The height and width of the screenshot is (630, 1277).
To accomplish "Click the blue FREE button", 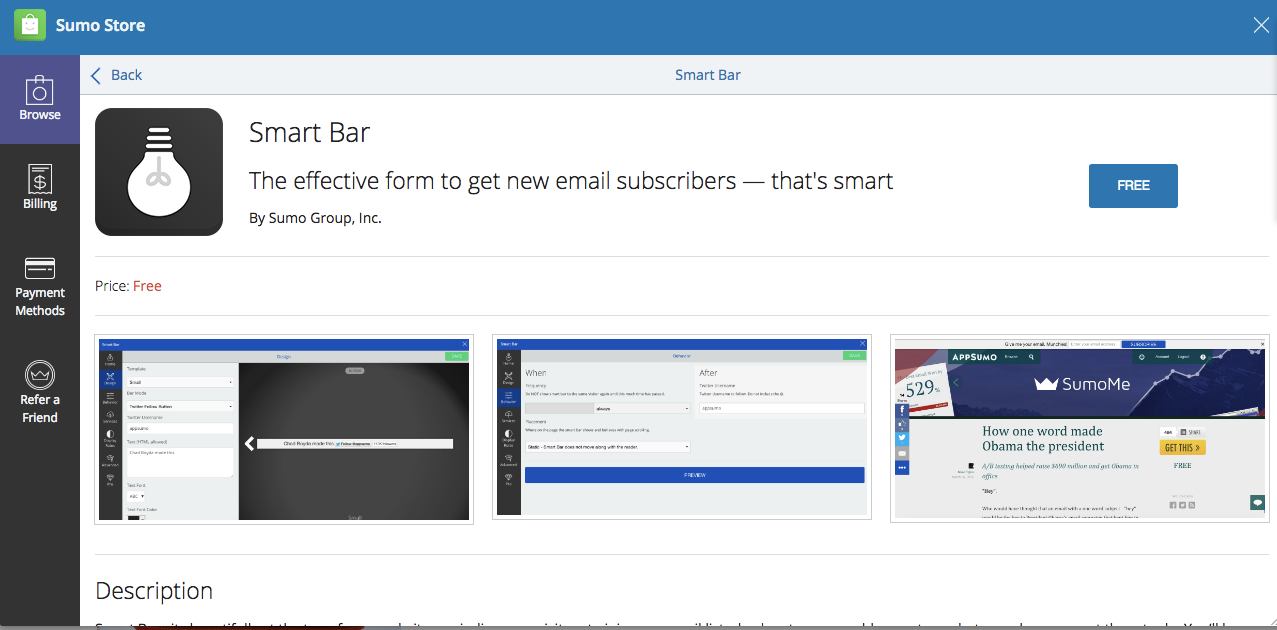I will (x=1133, y=186).
